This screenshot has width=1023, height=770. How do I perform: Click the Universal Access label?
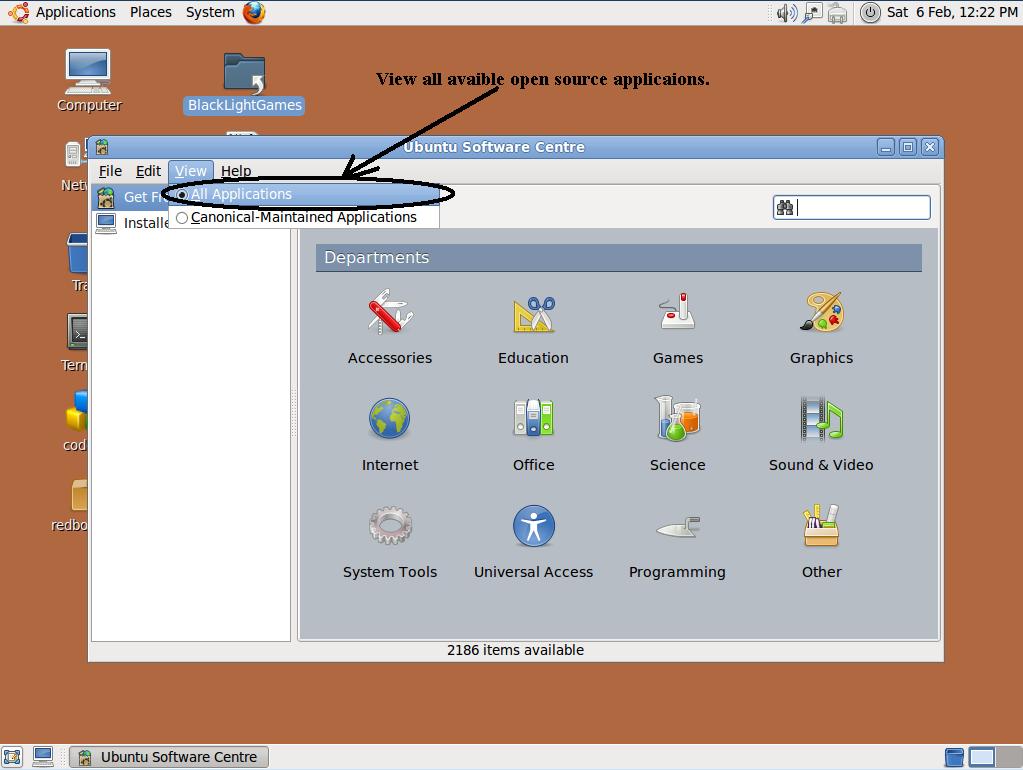534,572
